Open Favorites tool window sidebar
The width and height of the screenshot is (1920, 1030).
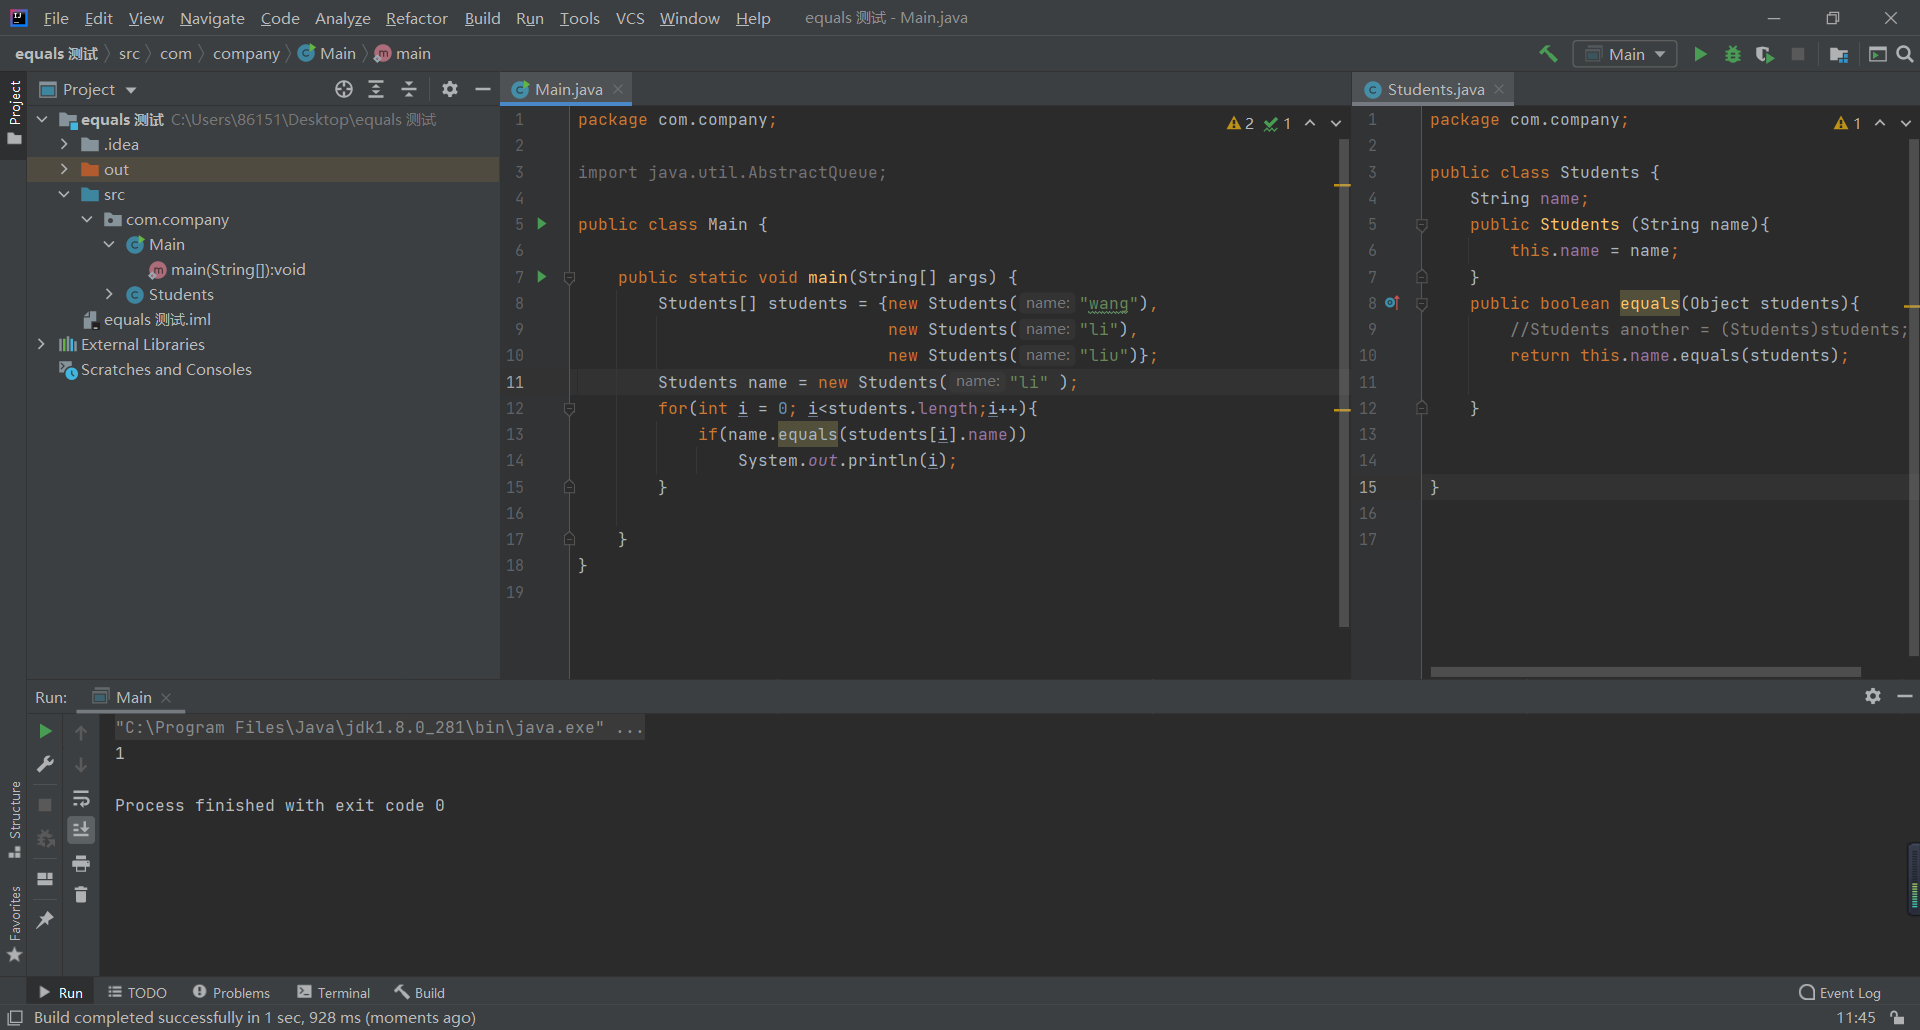(x=14, y=925)
